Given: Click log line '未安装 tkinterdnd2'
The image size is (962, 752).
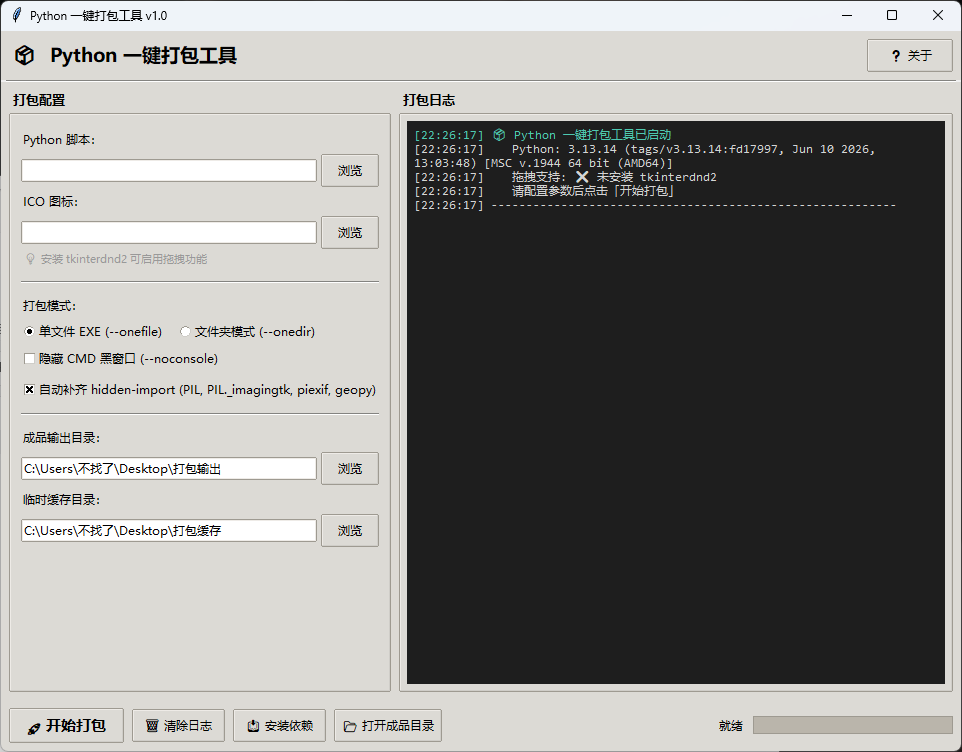Looking at the screenshot, I should (656, 177).
